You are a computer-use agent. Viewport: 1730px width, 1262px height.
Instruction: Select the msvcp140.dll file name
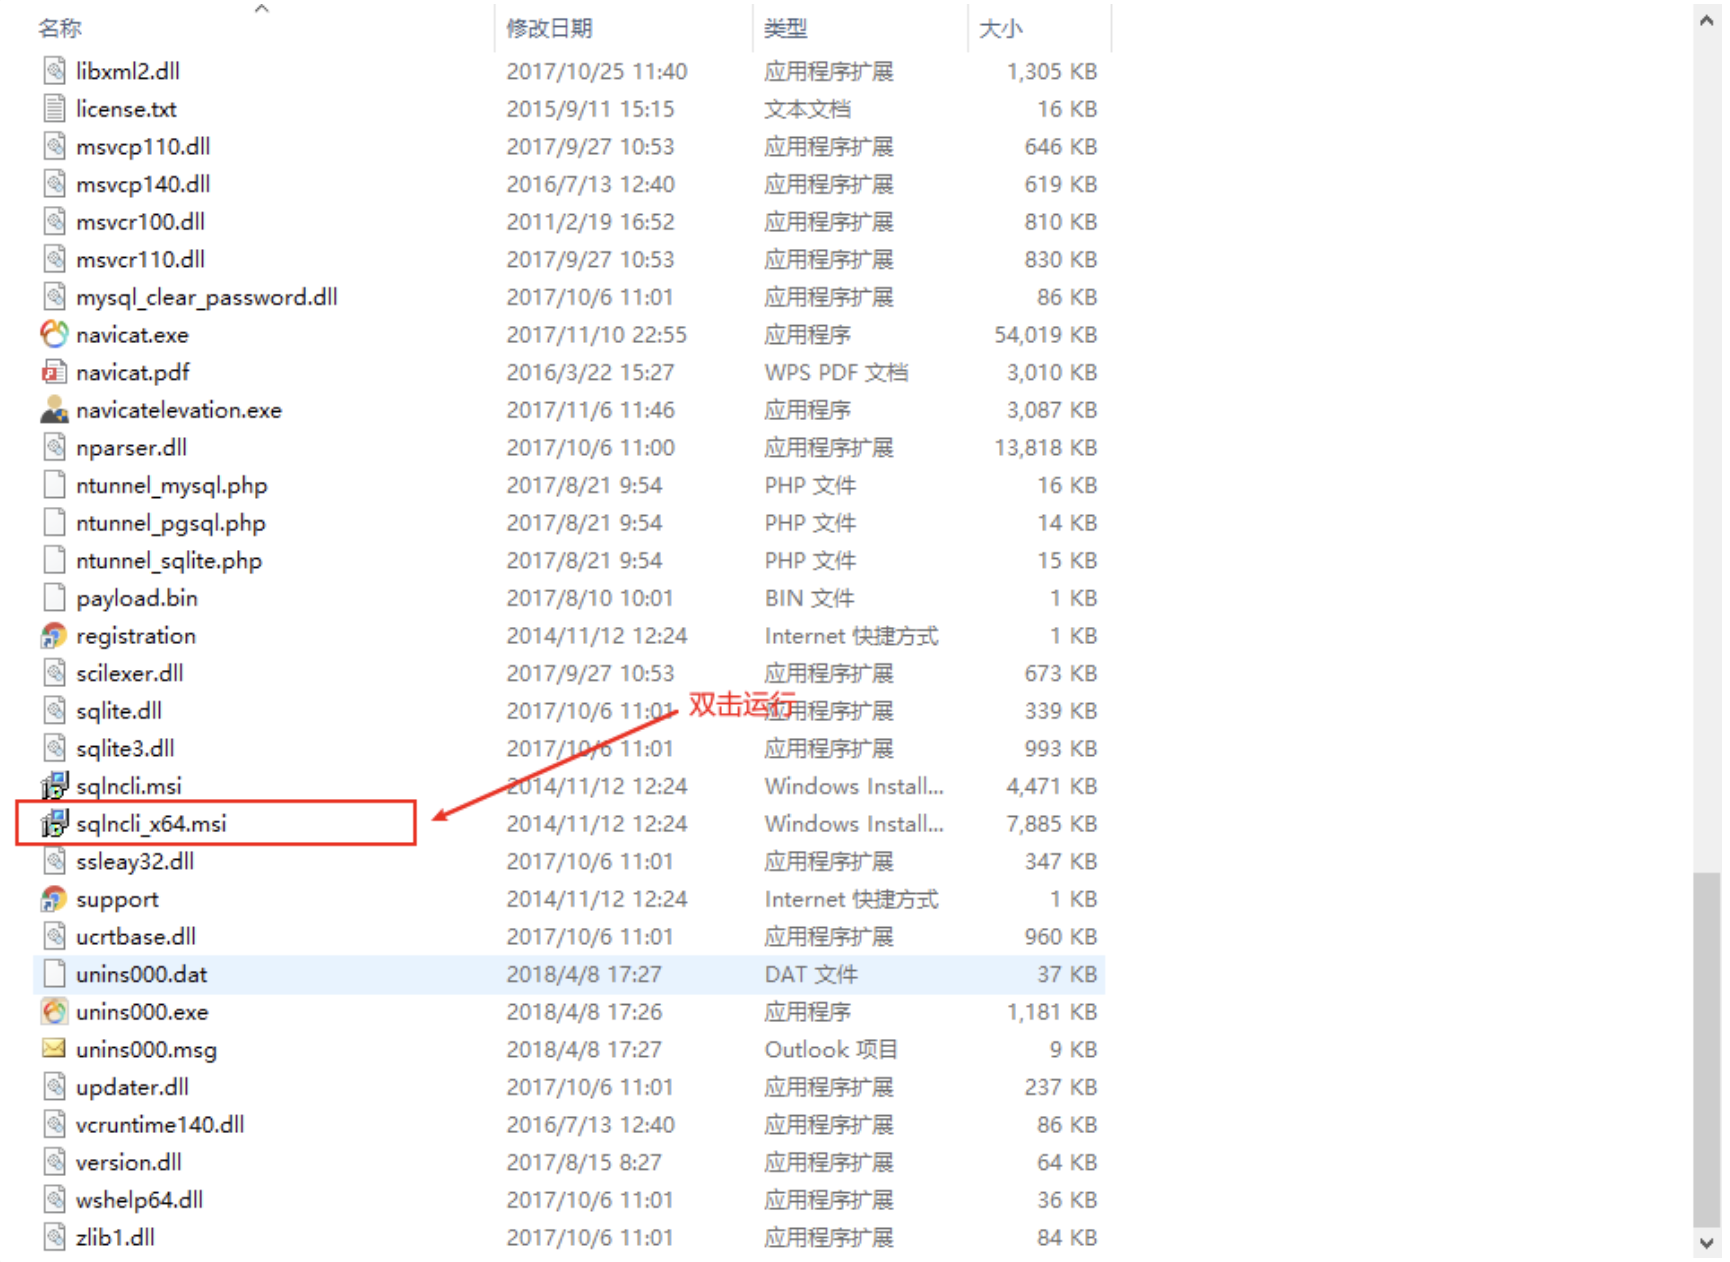tap(143, 184)
